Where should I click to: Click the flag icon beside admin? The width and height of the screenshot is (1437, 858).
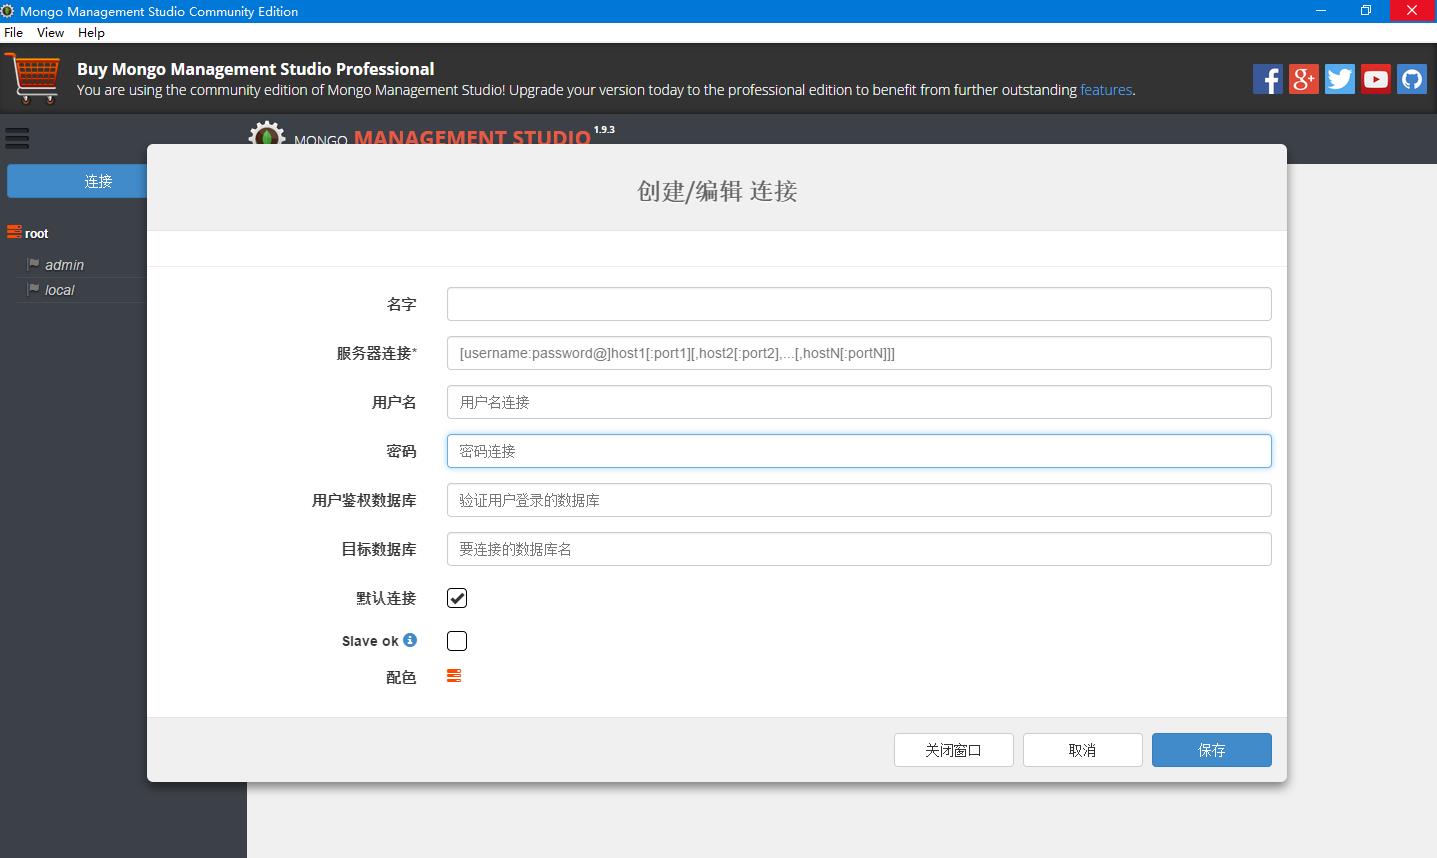tap(34, 264)
